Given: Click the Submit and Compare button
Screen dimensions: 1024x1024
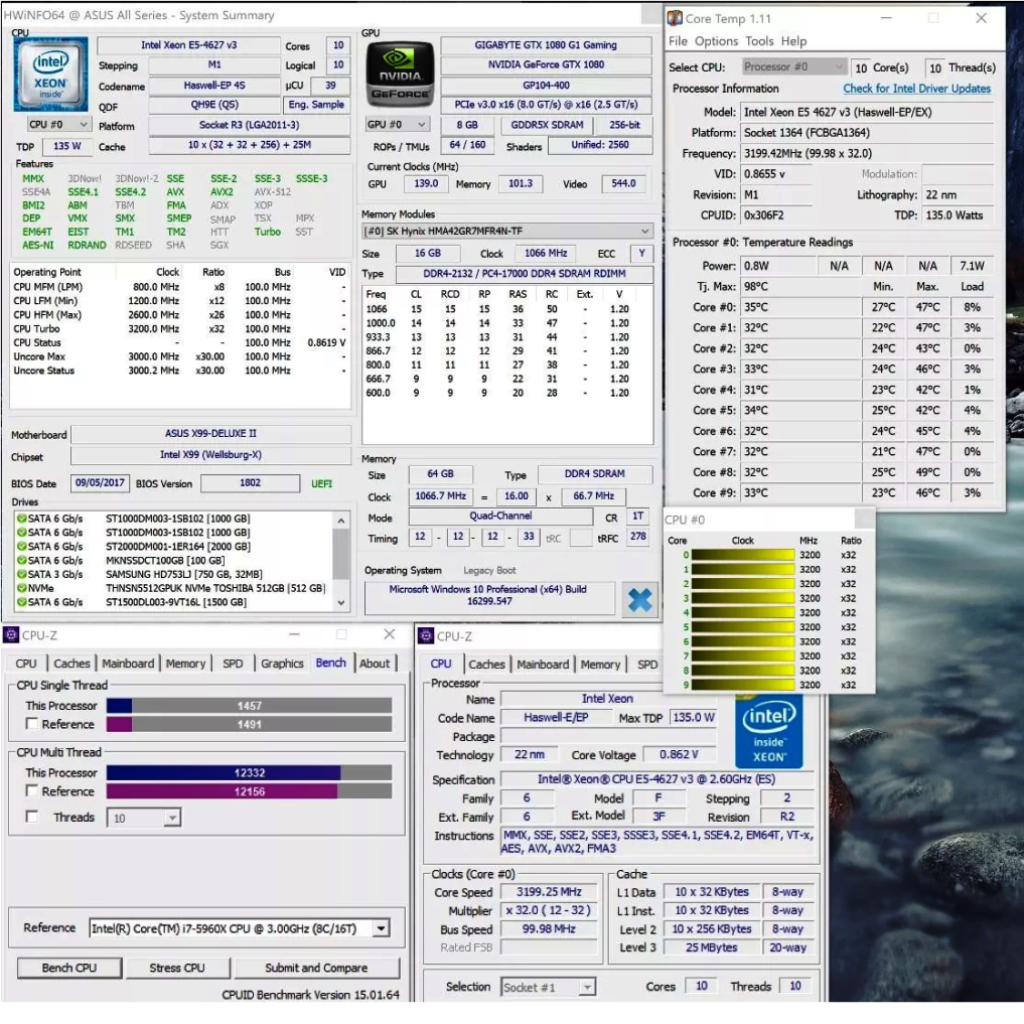Looking at the screenshot, I should point(316,968).
